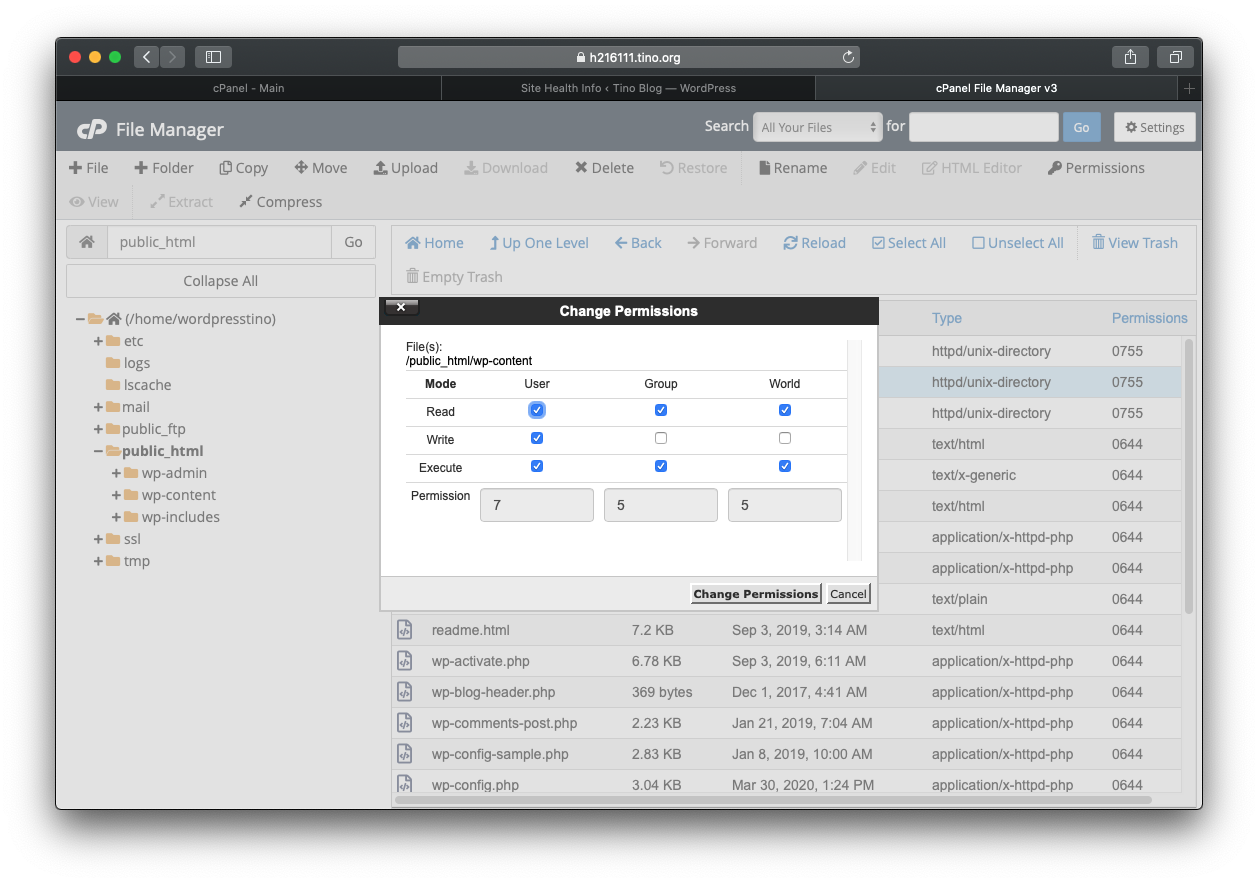
Task: Click Go next to search field
Action: (x=1081, y=127)
